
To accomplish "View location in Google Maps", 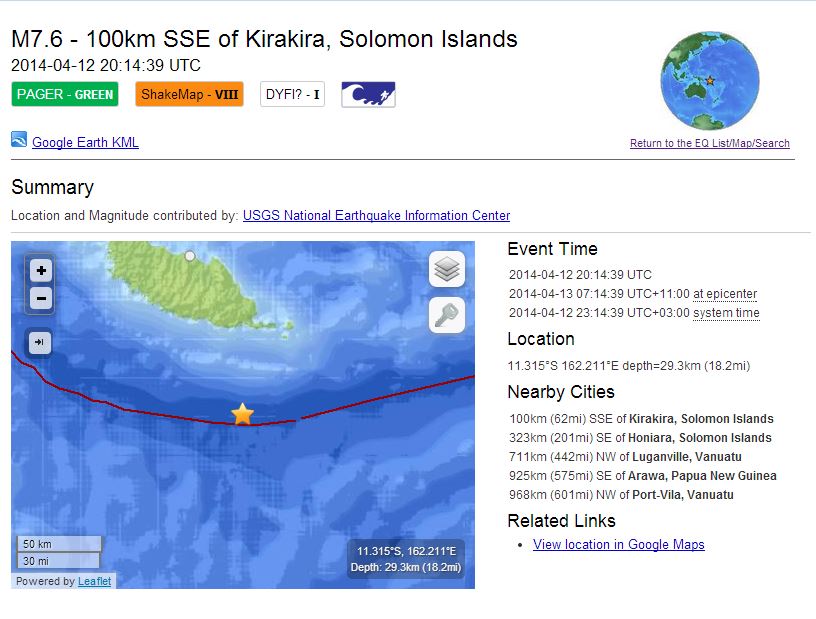I will pyautogui.click(x=618, y=545).
